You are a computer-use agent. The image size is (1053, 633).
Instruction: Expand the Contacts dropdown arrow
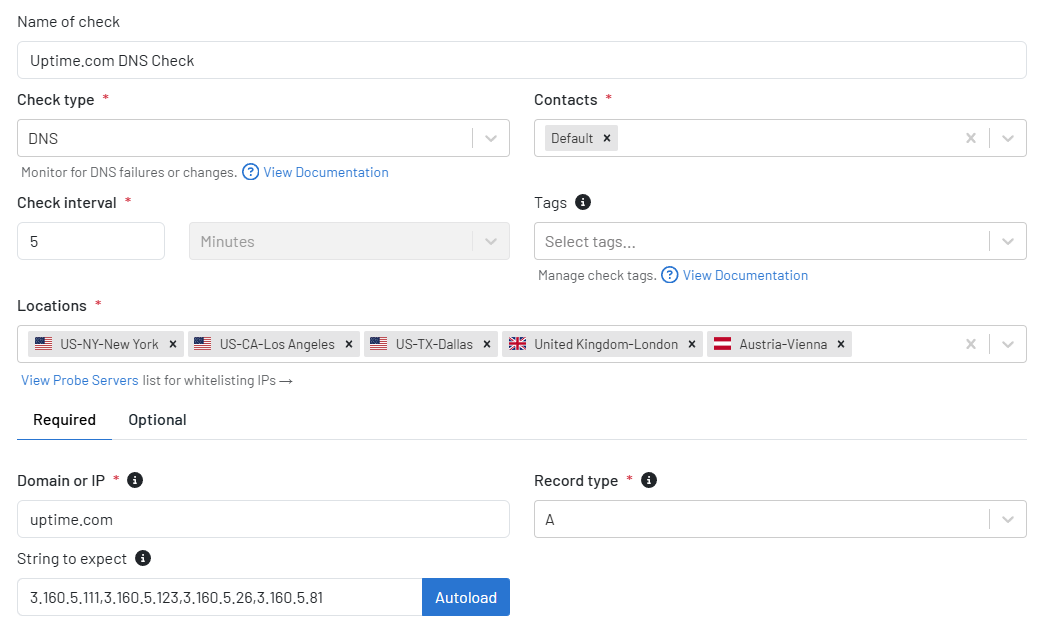[1007, 138]
